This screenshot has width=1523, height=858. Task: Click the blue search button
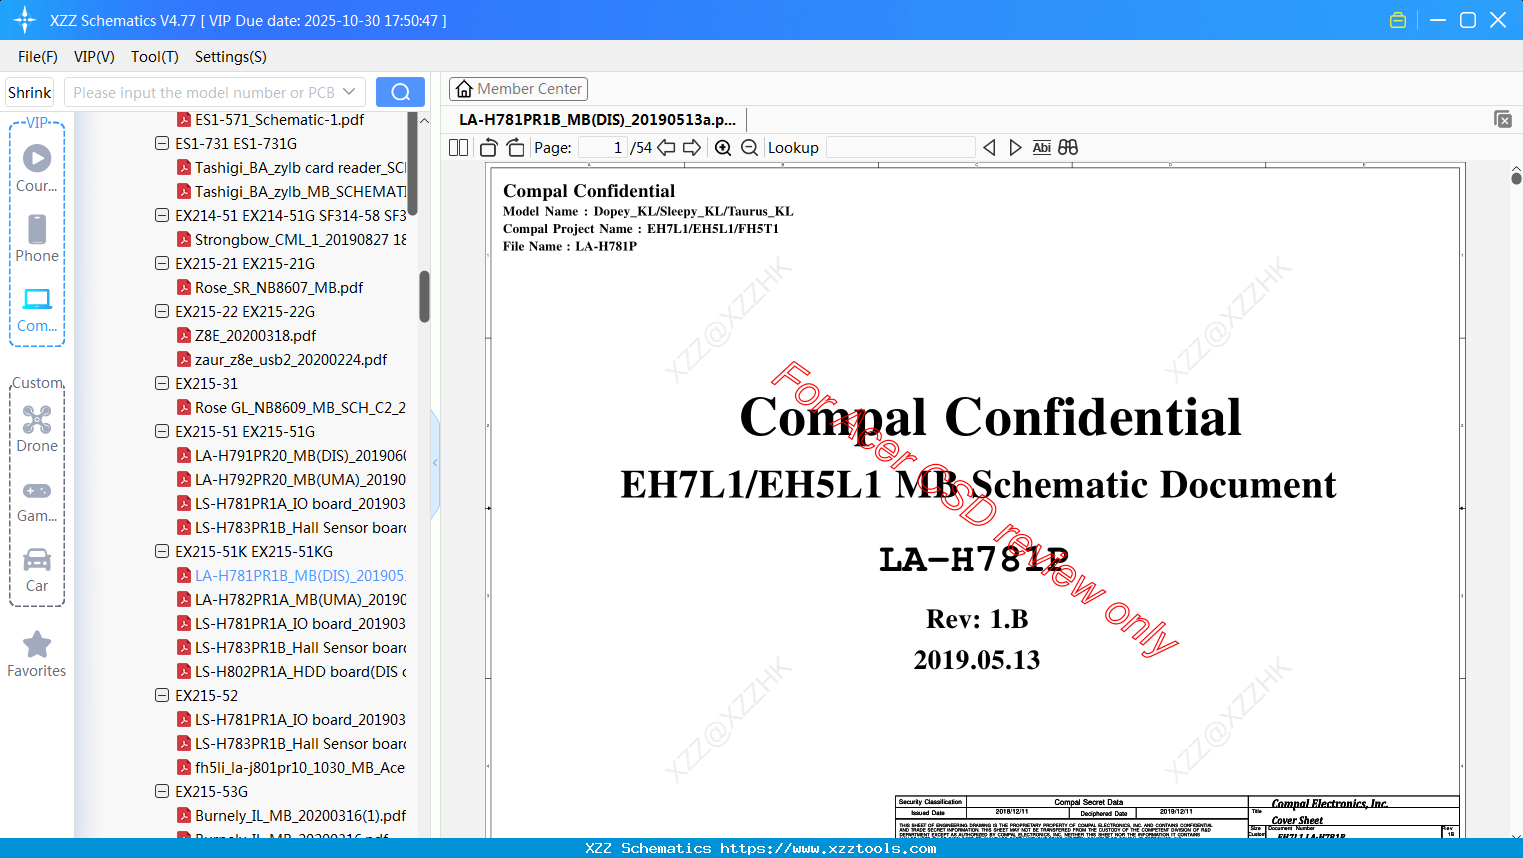point(400,92)
